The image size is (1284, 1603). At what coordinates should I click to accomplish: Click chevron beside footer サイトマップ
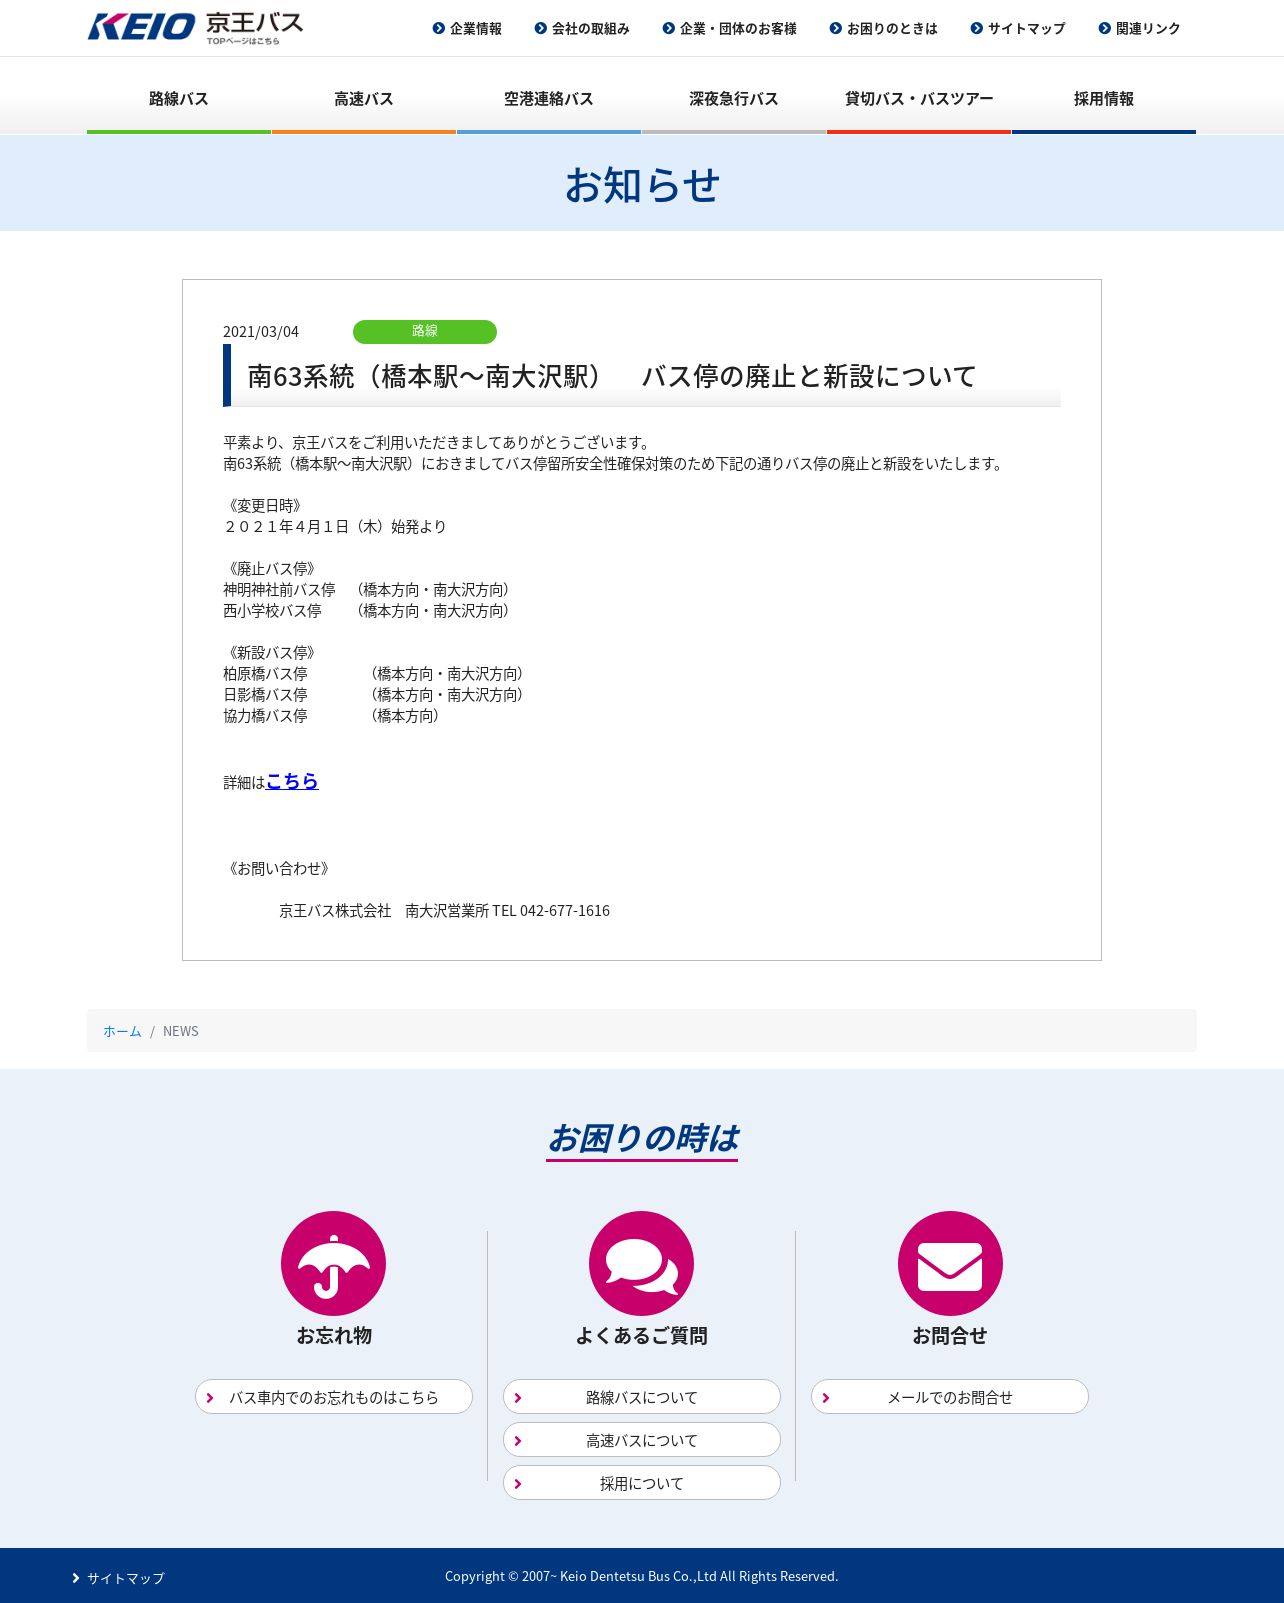(x=76, y=1578)
